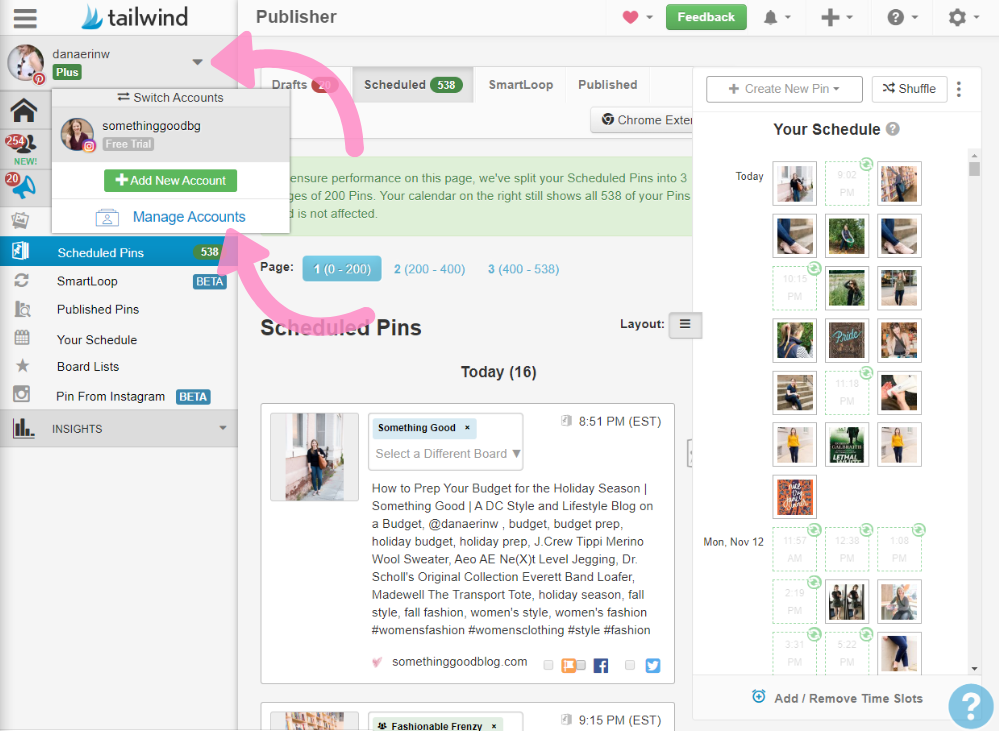
Task: Switch to the SmartLoop tab
Action: tap(521, 85)
